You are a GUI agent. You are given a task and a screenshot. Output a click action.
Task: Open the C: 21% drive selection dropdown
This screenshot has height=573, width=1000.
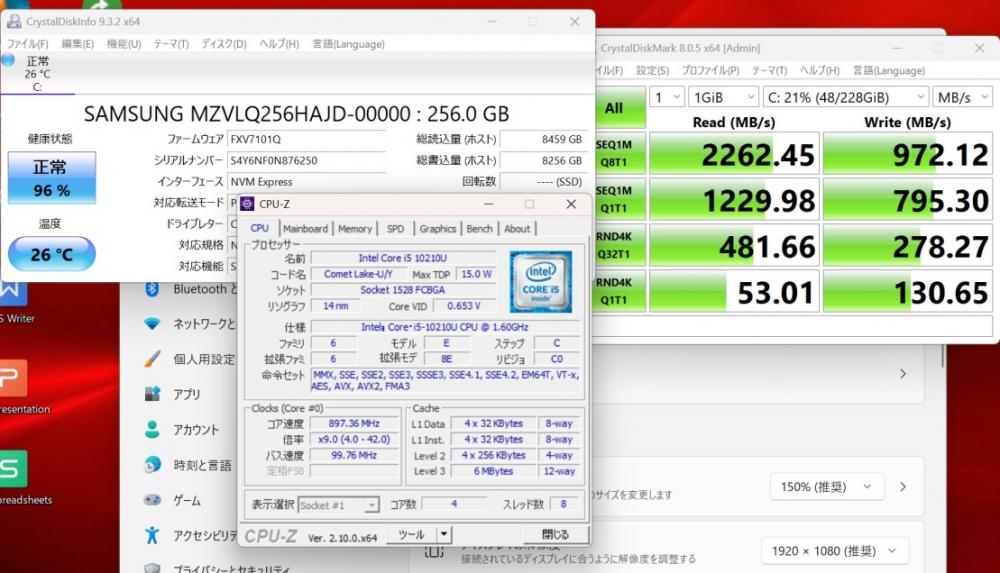coord(845,98)
